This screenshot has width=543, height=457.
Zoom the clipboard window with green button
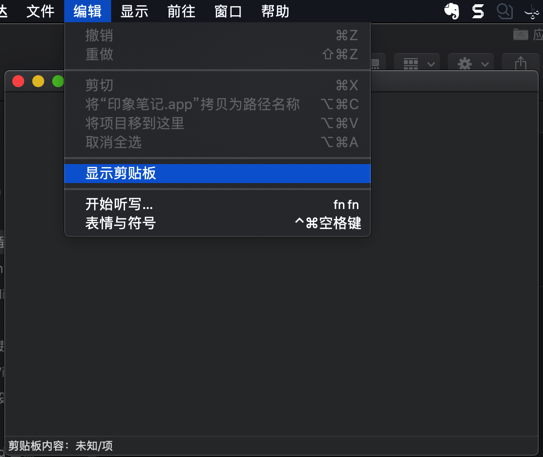coord(58,81)
